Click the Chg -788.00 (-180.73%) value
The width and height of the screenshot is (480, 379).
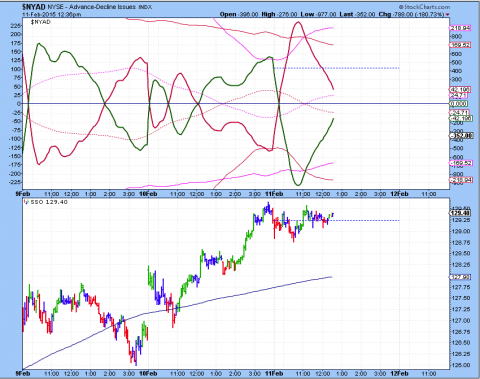click(x=411, y=14)
